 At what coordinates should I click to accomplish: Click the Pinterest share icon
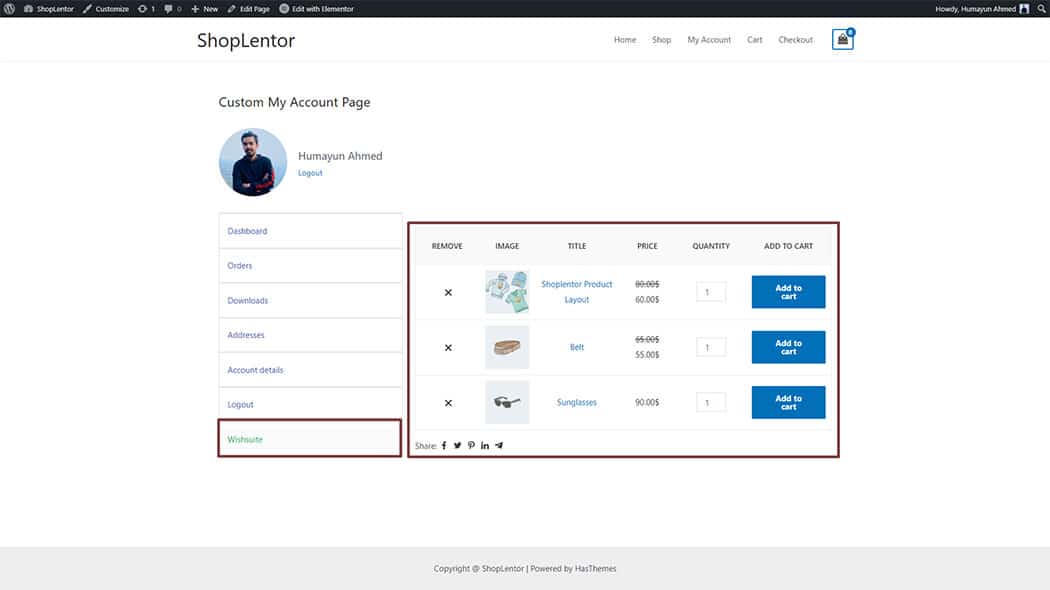471,446
